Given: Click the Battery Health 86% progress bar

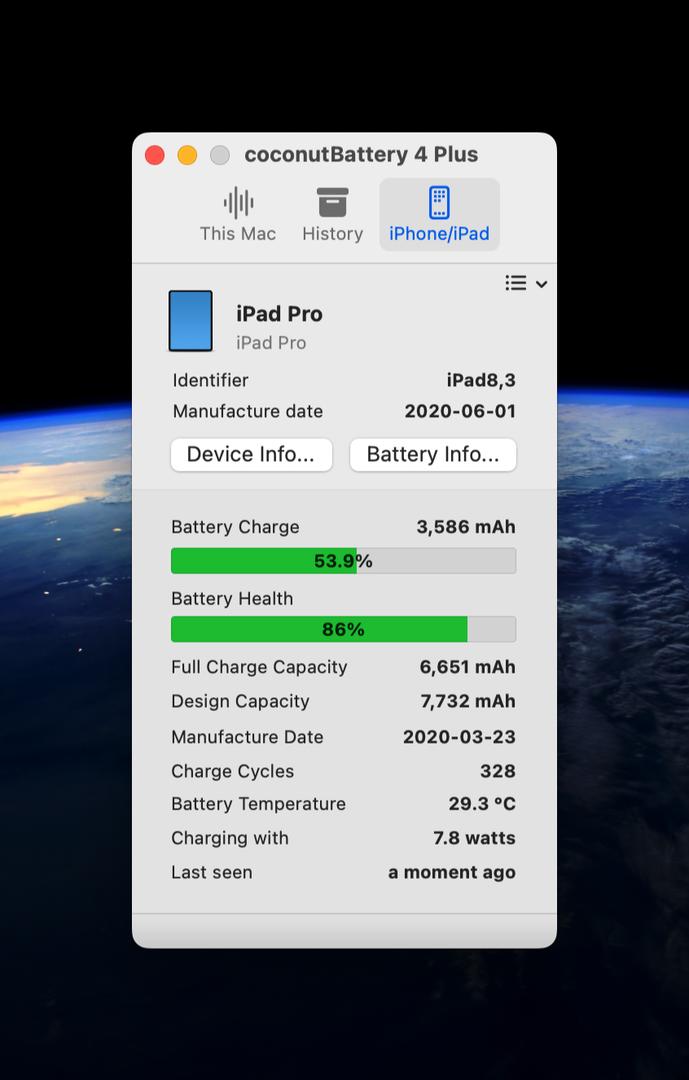Looking at the screenshot, I should click(x=343, y=630).
